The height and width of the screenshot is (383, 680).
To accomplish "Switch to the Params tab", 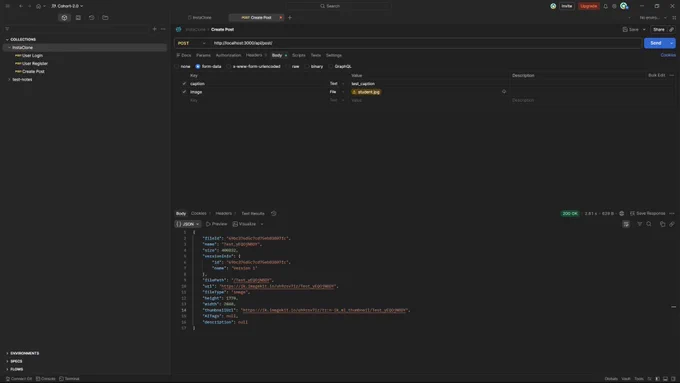I will coord(203,56).
